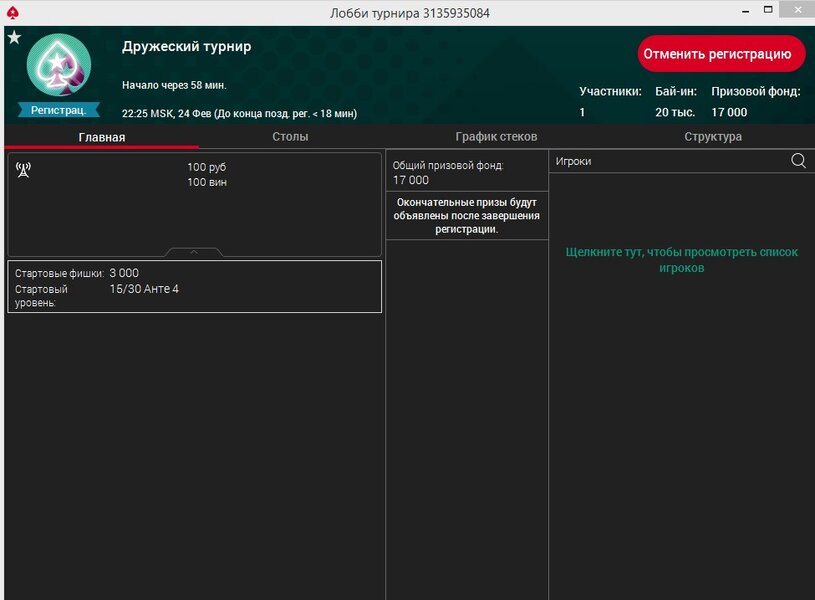815x600 pixels.
Task: Click the 100 руб prize description text
Action: coord(207,167)
